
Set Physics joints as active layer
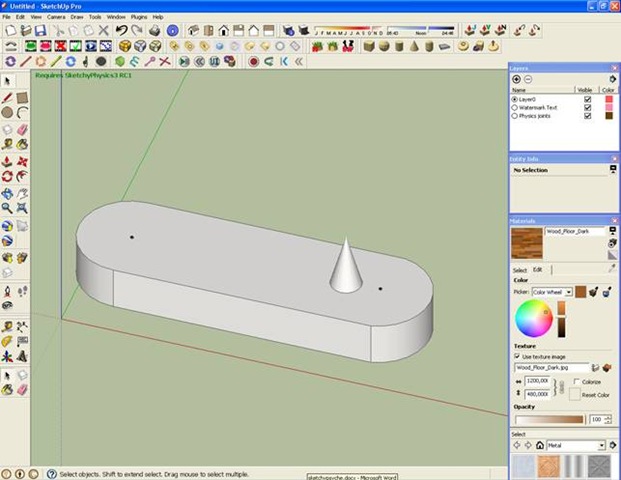click(515, 116)
